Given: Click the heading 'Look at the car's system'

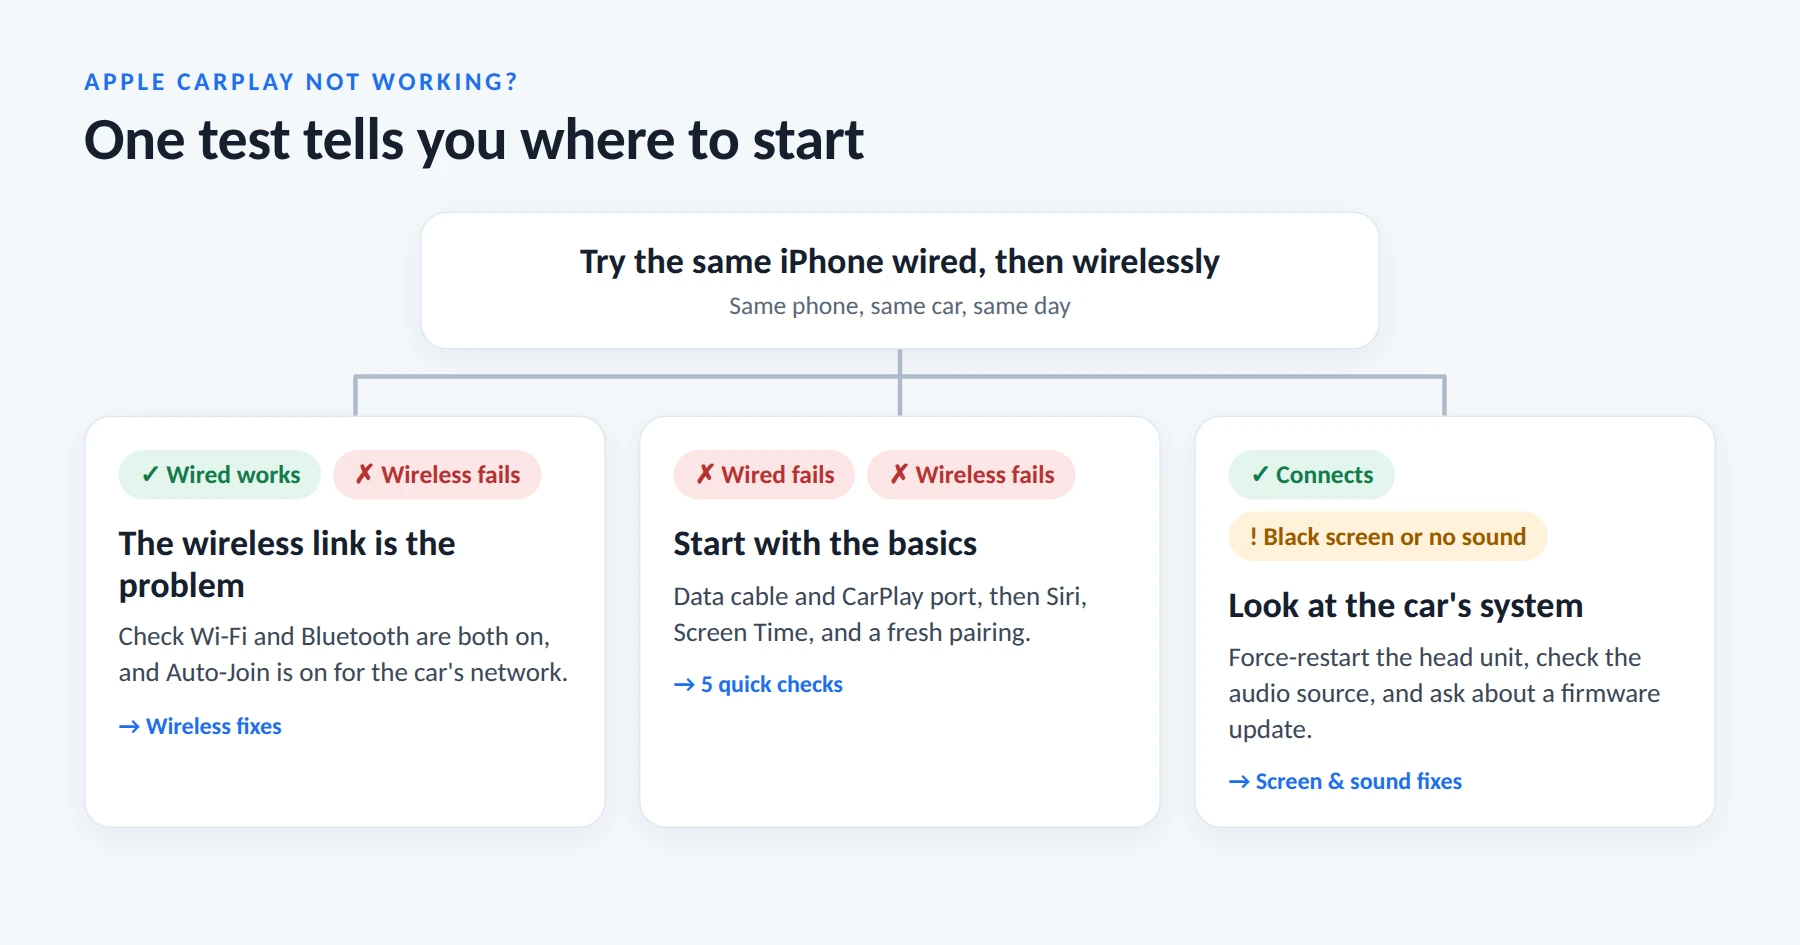Looking at the screenshot, I should click(x=1405, y=605).
